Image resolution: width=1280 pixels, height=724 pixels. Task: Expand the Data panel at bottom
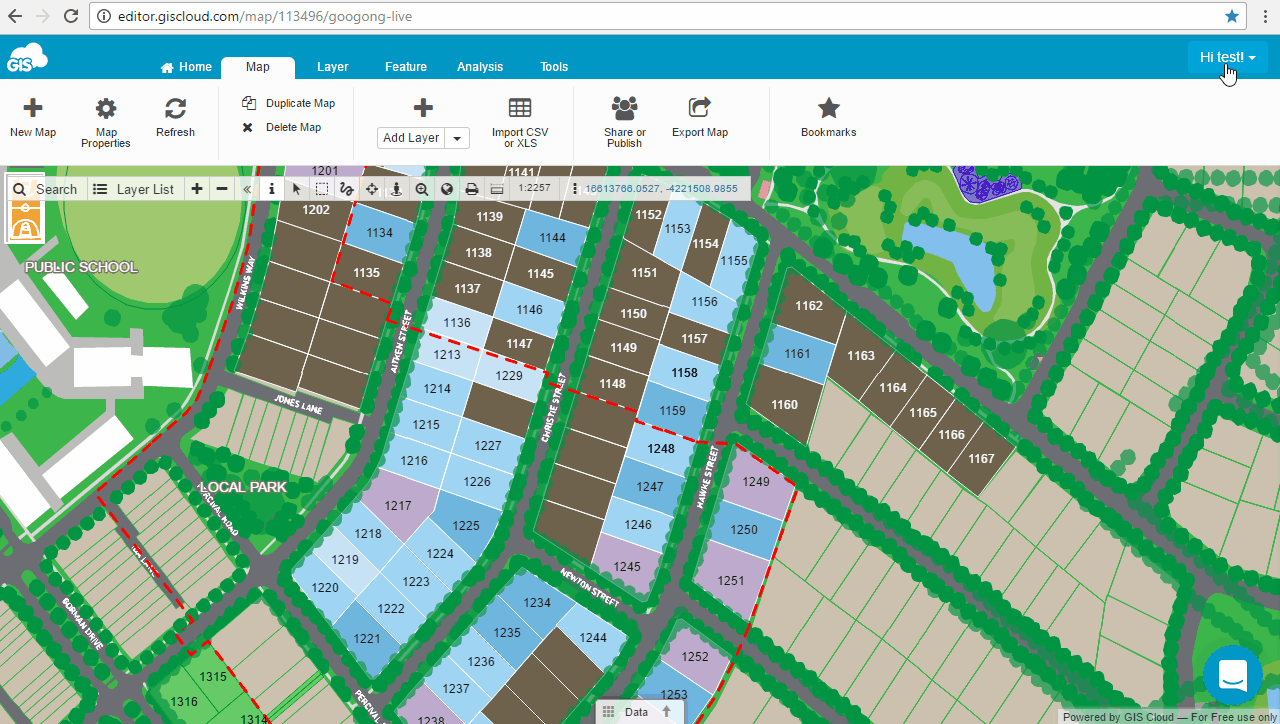pyautogui.click(x=640, y=712)
